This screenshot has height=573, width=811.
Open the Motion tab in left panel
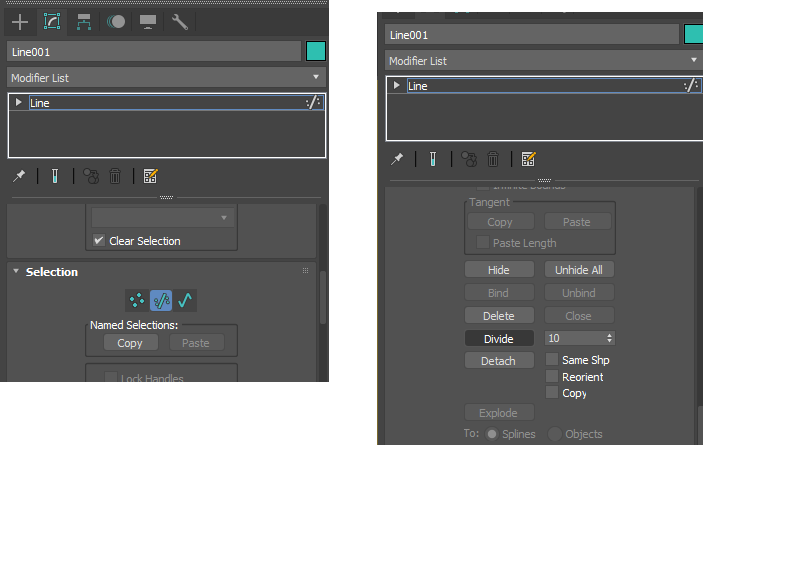click(x=116, y=22)
